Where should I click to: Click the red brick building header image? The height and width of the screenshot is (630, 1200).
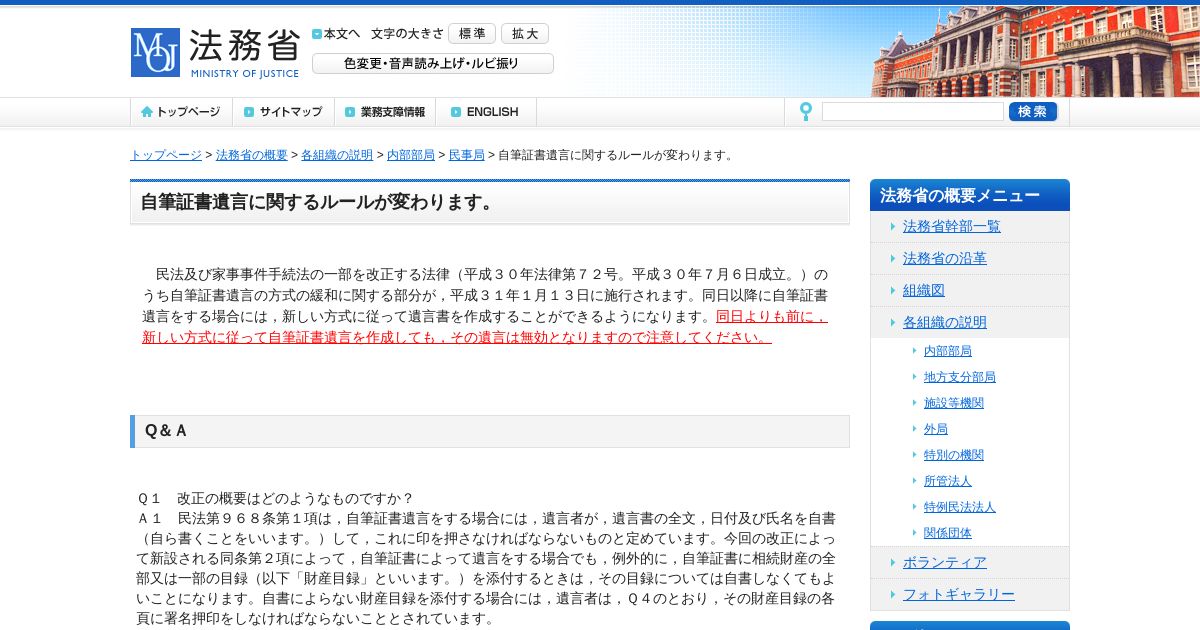coord(1035,50)
